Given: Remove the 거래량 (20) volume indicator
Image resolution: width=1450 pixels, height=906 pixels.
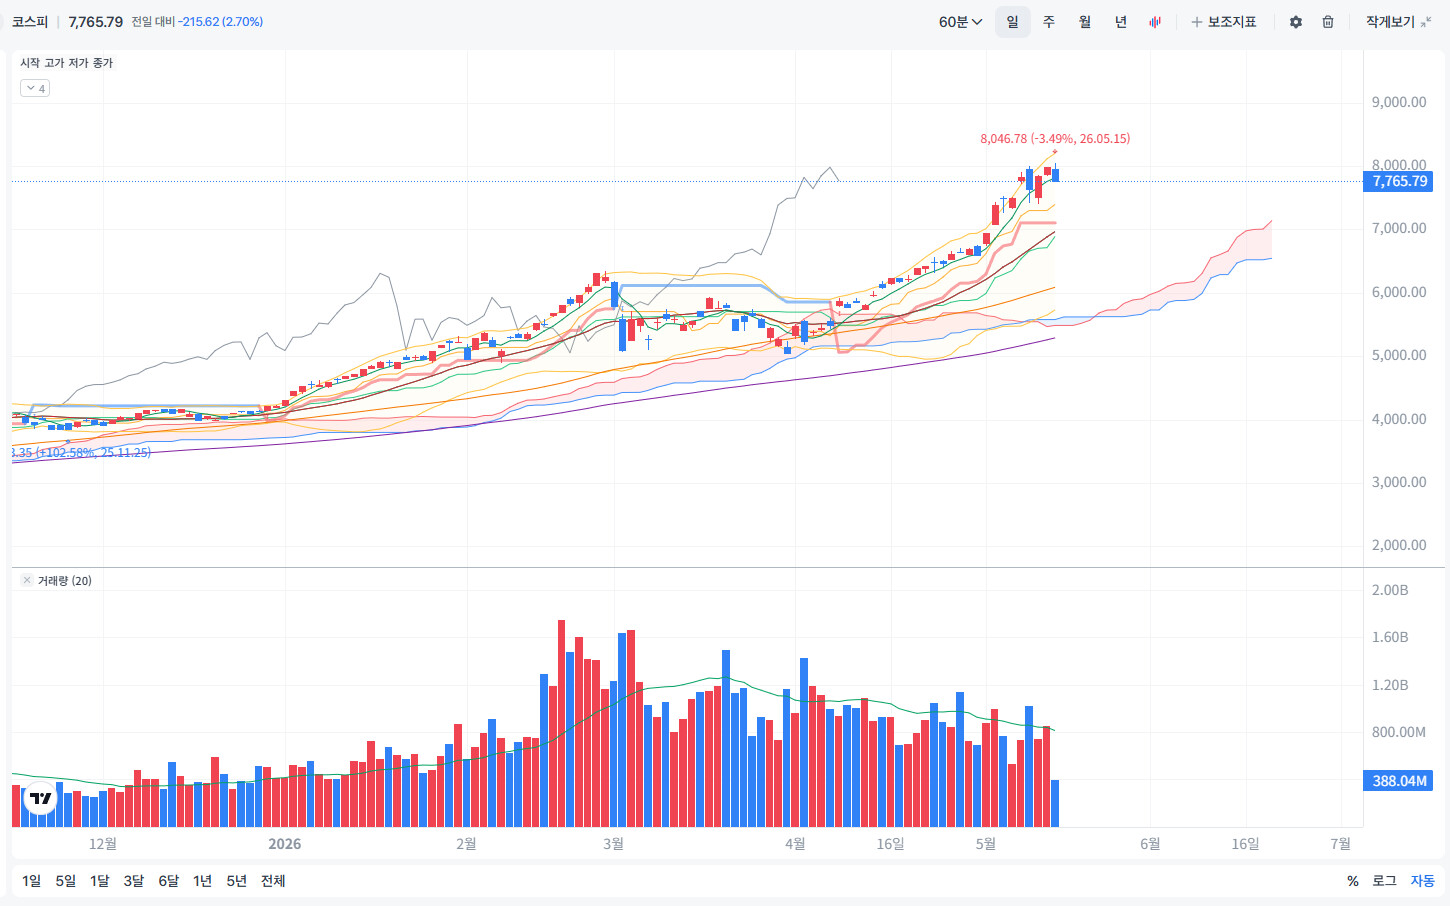Looking at the screenshot, I should (x=27, y=581).
